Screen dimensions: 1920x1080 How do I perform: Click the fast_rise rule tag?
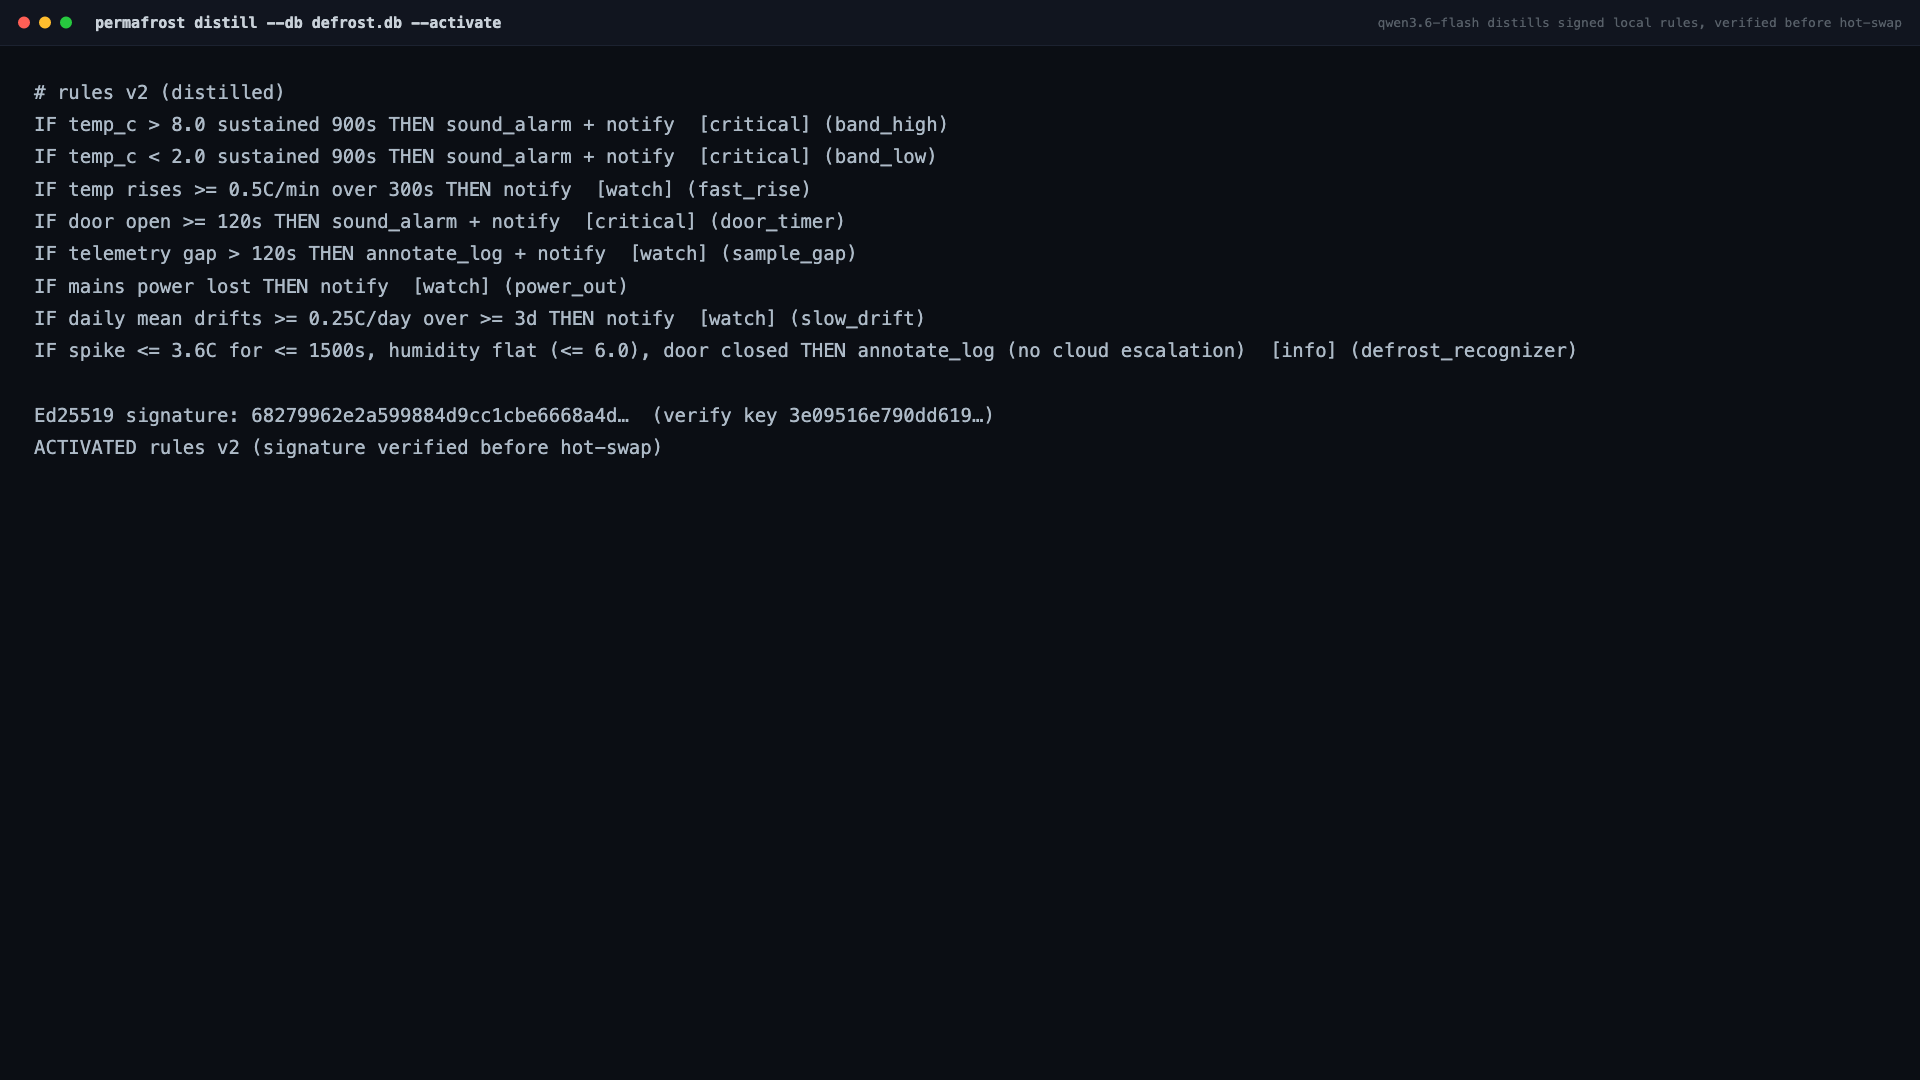coord(749,189)
